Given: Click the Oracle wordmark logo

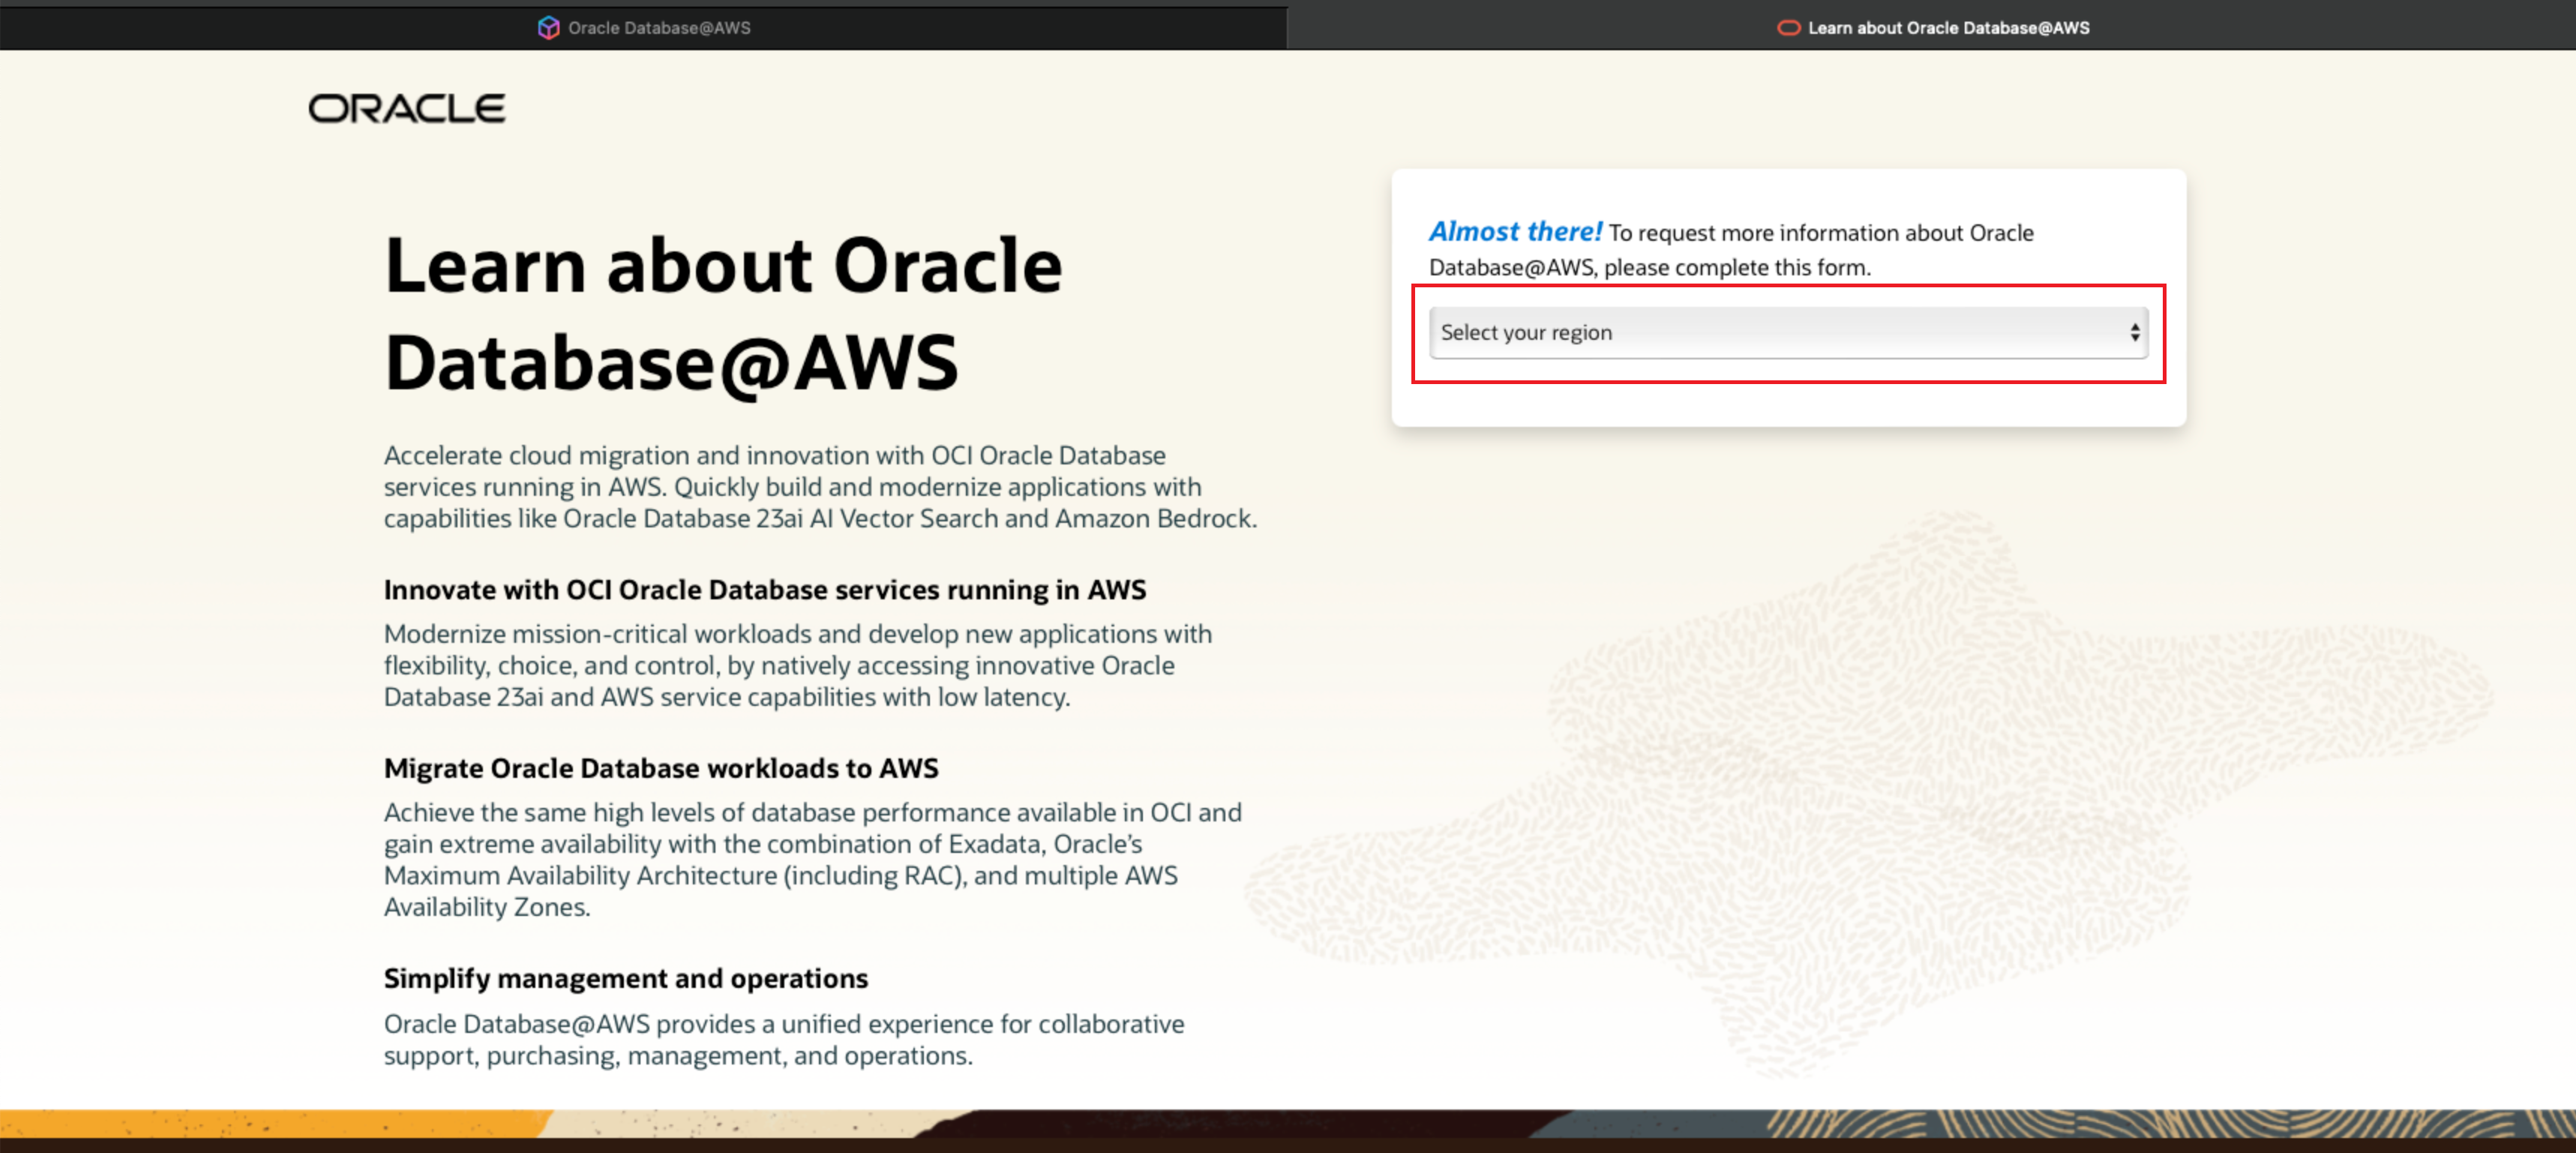Looking at the screenshot, I should pyautogui.click(x=406, y=107).
